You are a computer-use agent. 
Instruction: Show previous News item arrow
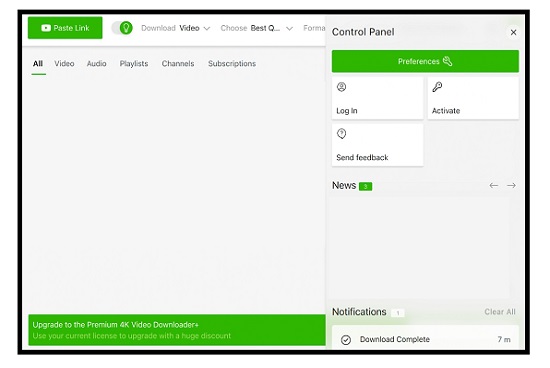point(494,185)
